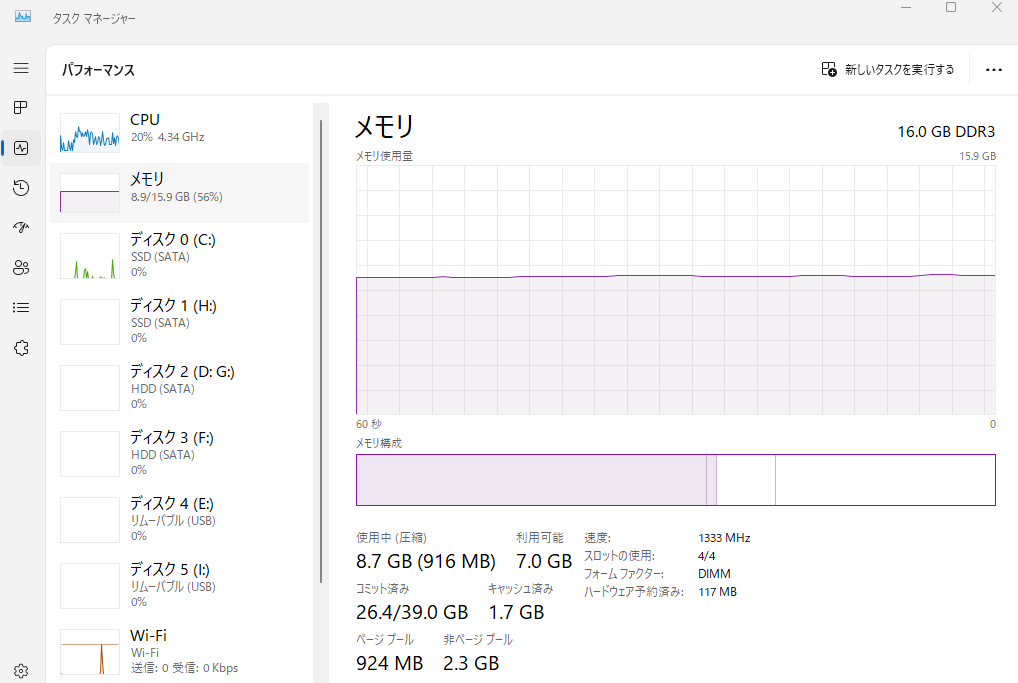Click the 2.3 GB non-paged pool value
This screenshot has height=683, width=1018.
click(471, 663)
